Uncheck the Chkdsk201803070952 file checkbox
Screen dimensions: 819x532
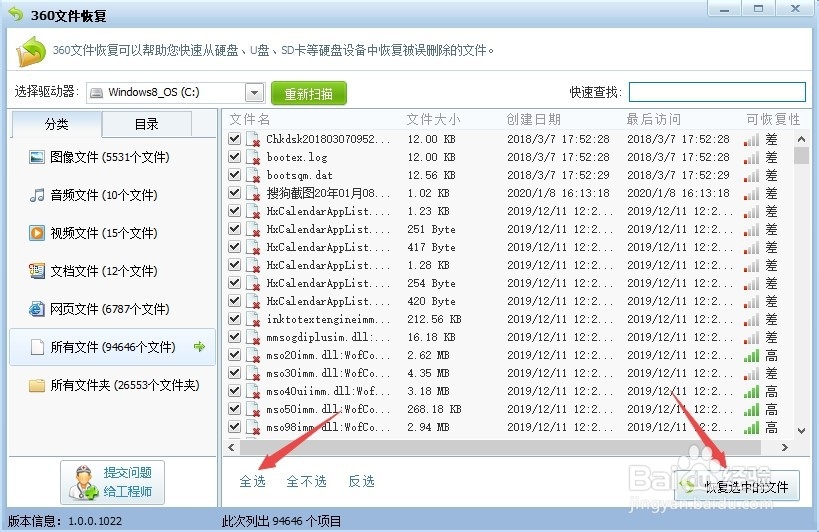pyautogui.click(x=235, y=139)
